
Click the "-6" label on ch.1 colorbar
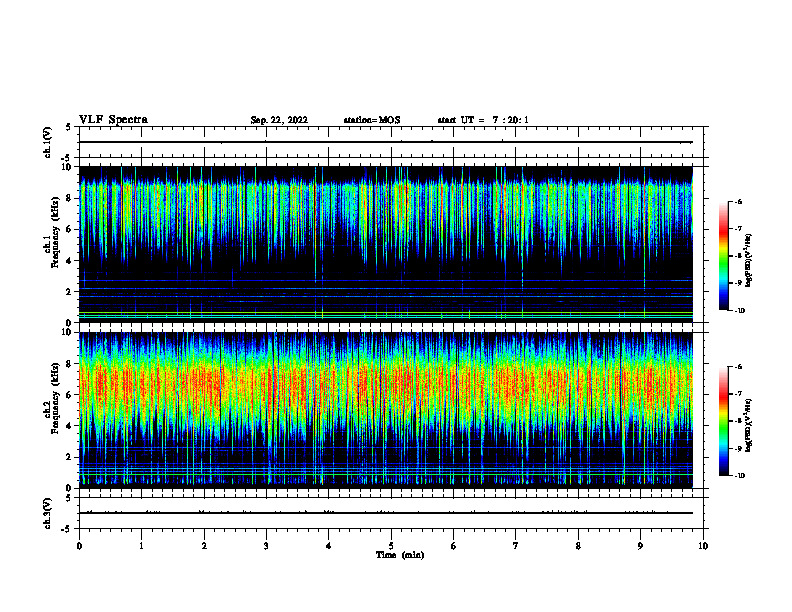coord(738,201)
